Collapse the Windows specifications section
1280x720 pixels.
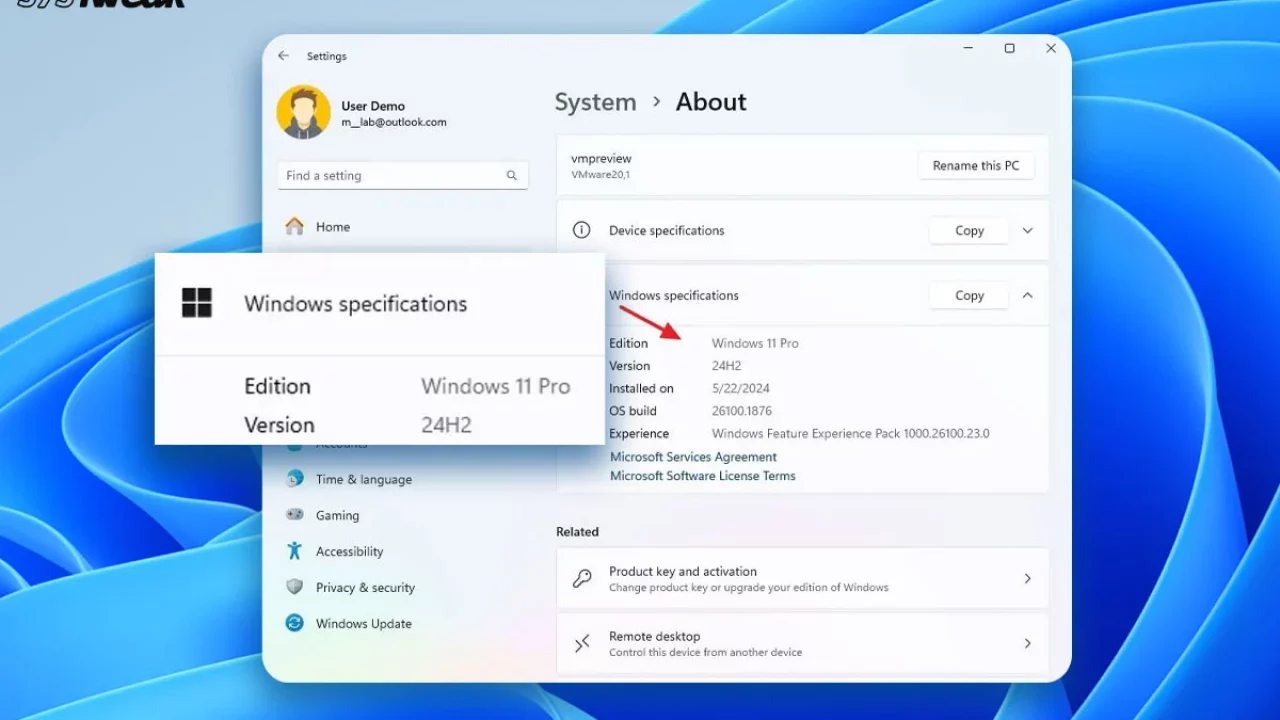tap(1027, 296)
